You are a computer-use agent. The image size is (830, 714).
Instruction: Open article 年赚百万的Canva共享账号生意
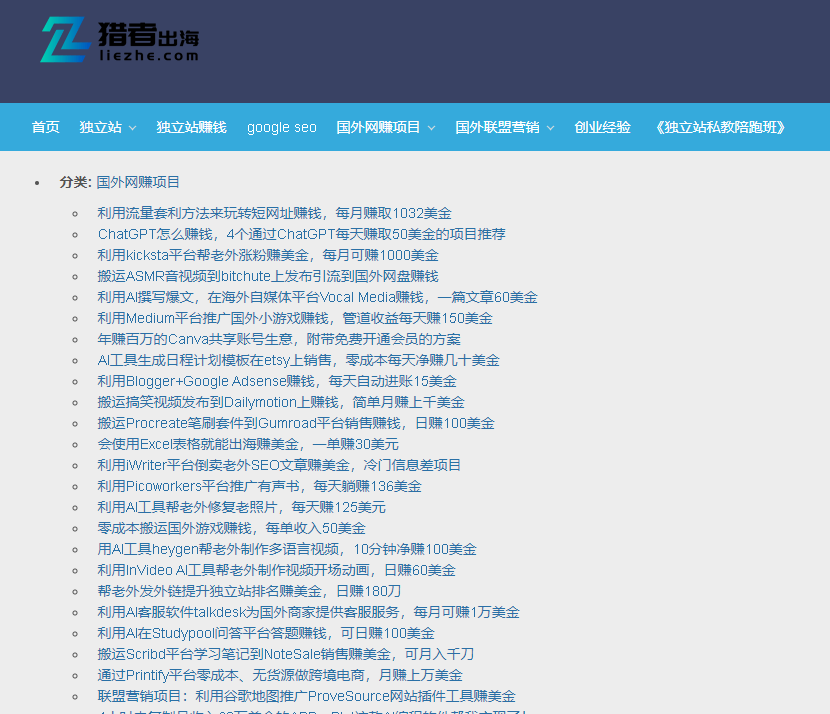(x=279, y=339)
